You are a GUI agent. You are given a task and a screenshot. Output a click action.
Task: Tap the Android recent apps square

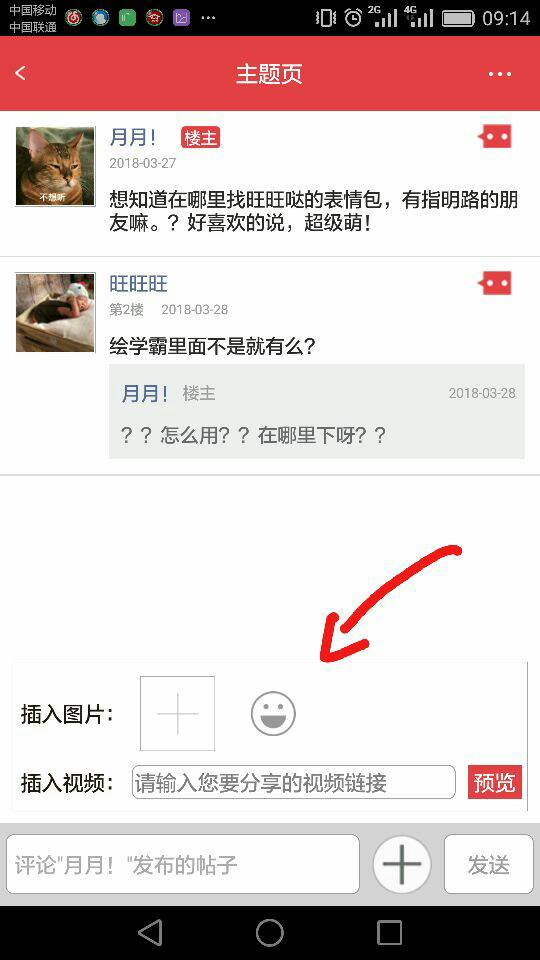(389, 932)
